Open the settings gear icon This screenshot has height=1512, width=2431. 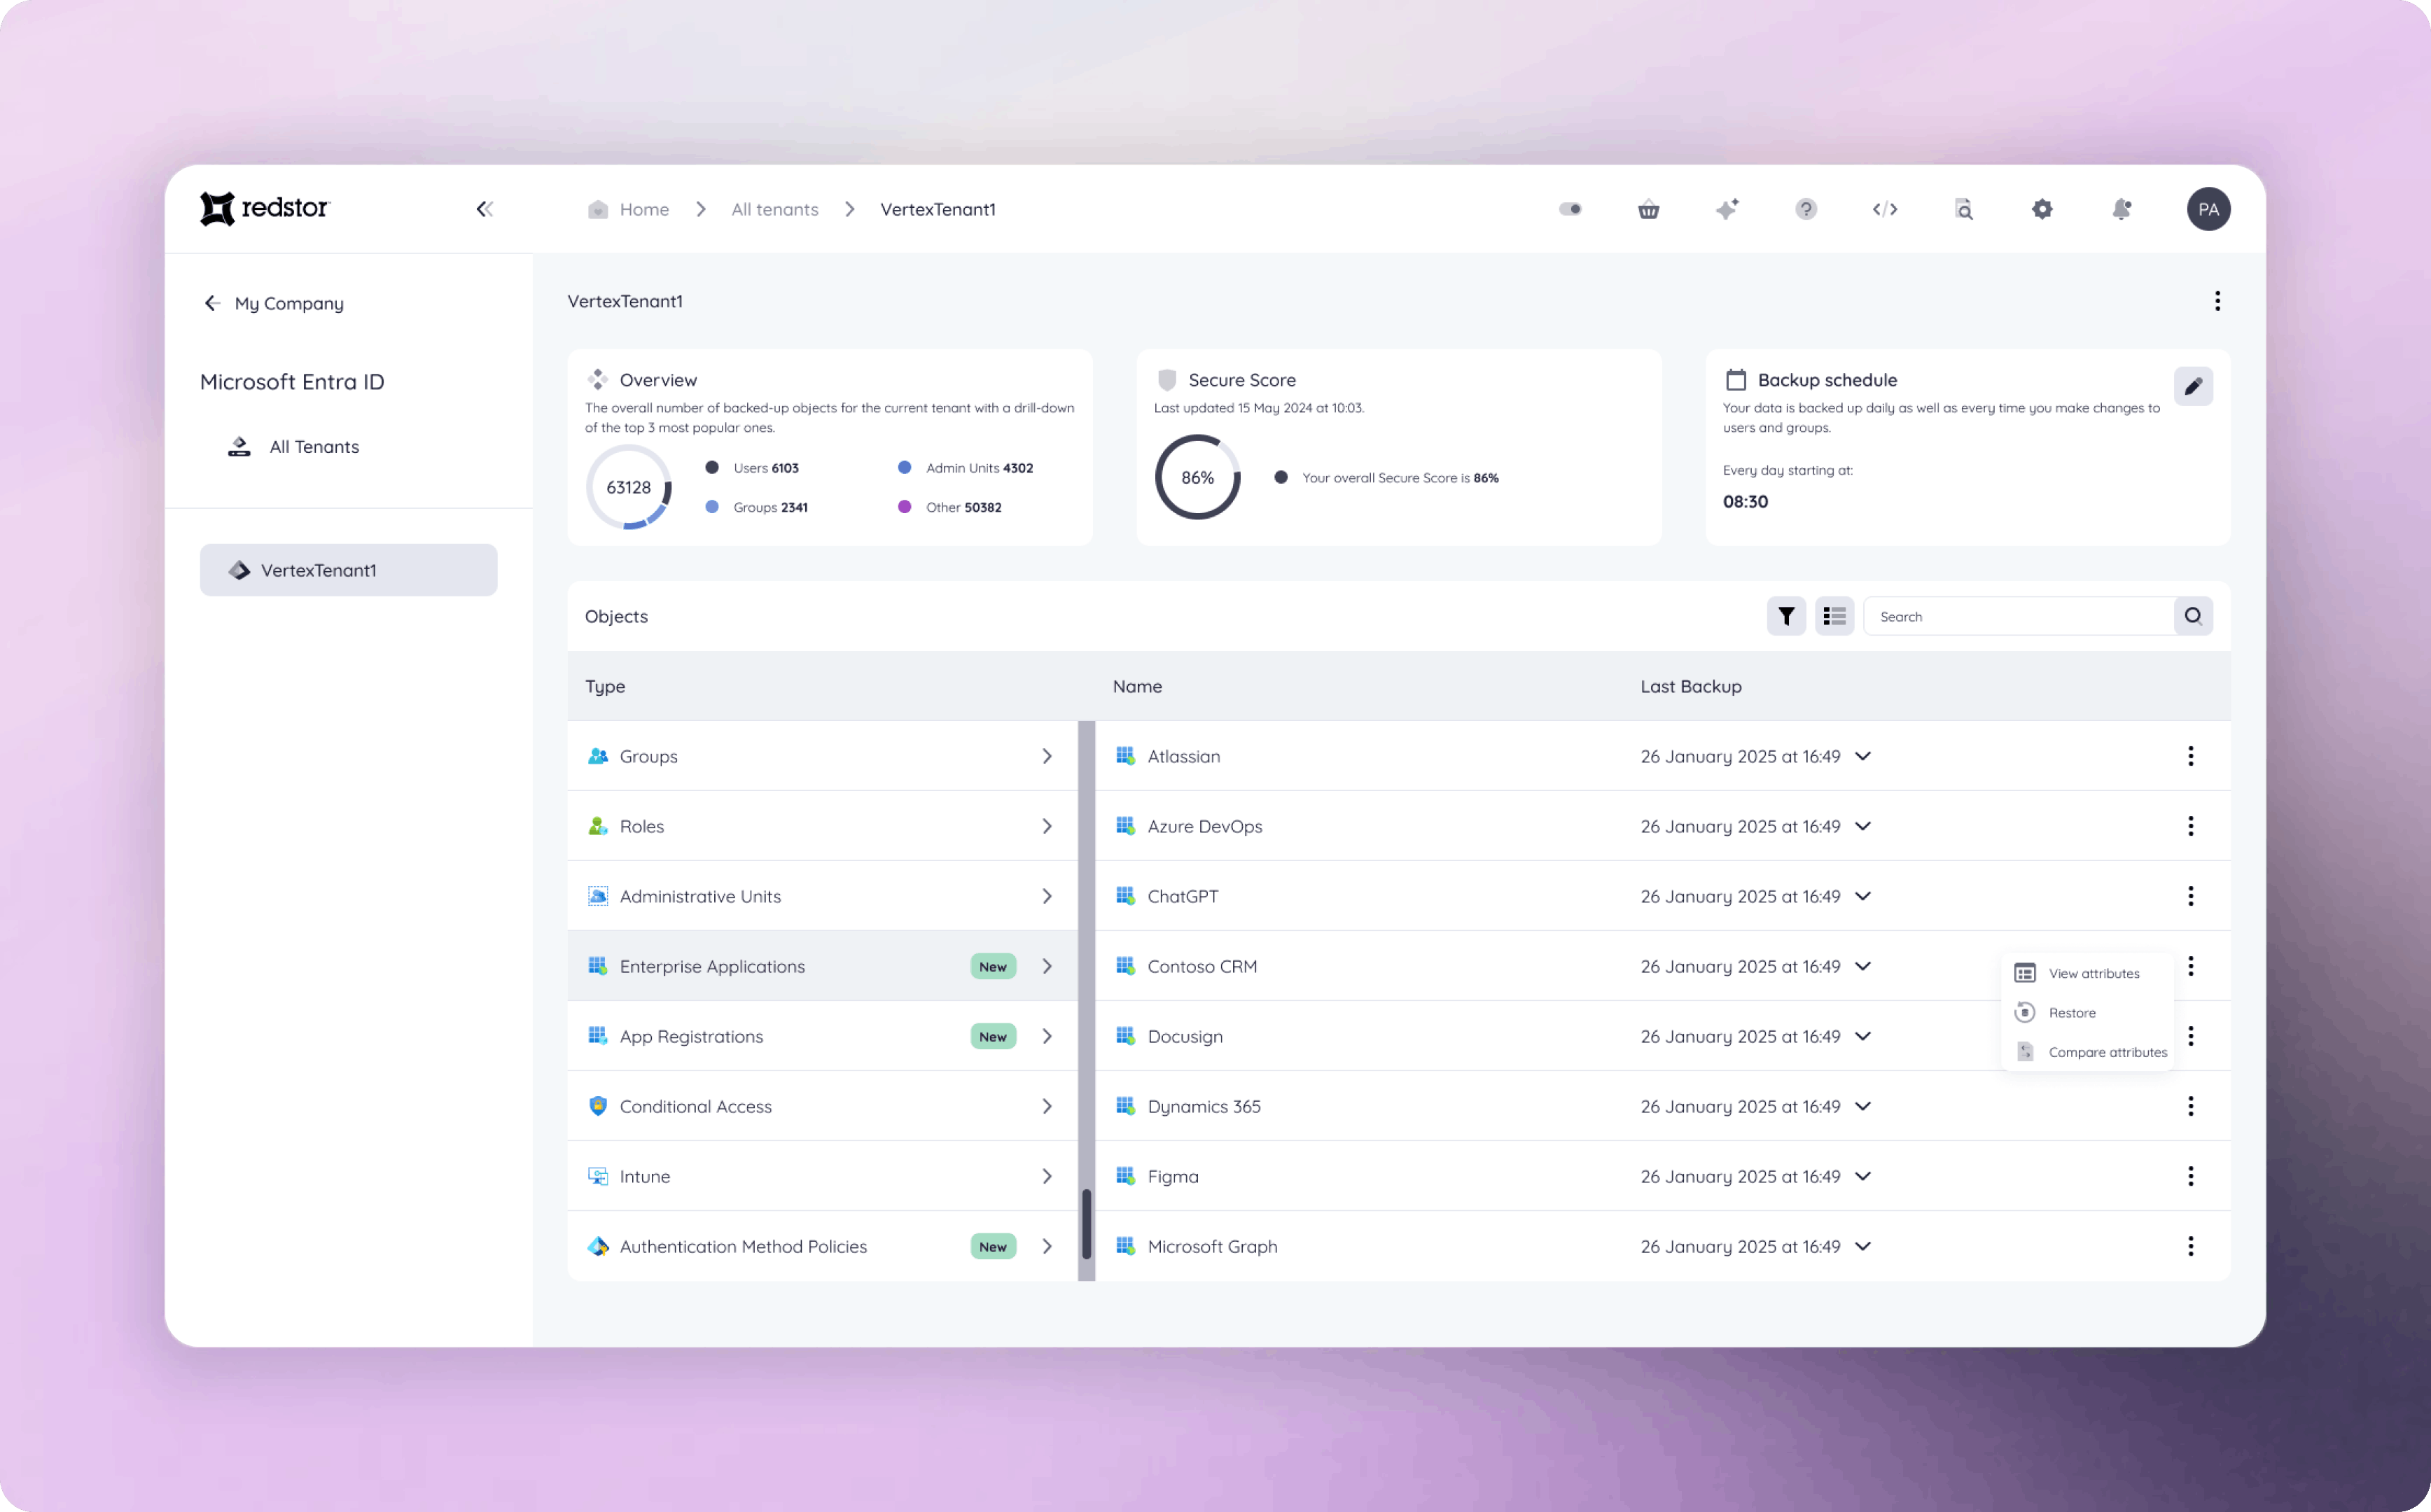click(x=2042, y=209)
